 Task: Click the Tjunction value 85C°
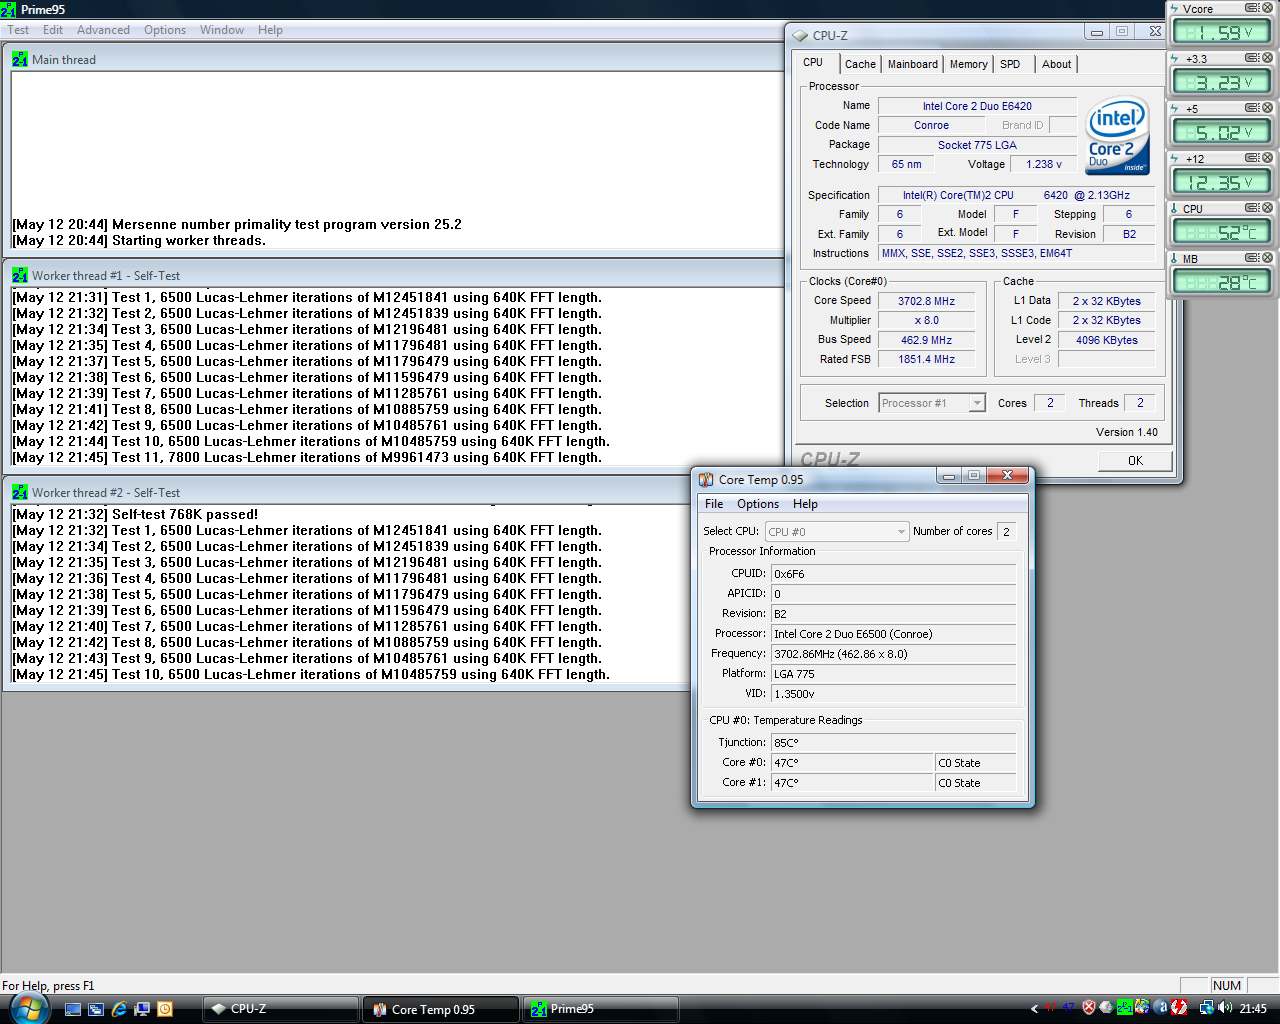894,743
